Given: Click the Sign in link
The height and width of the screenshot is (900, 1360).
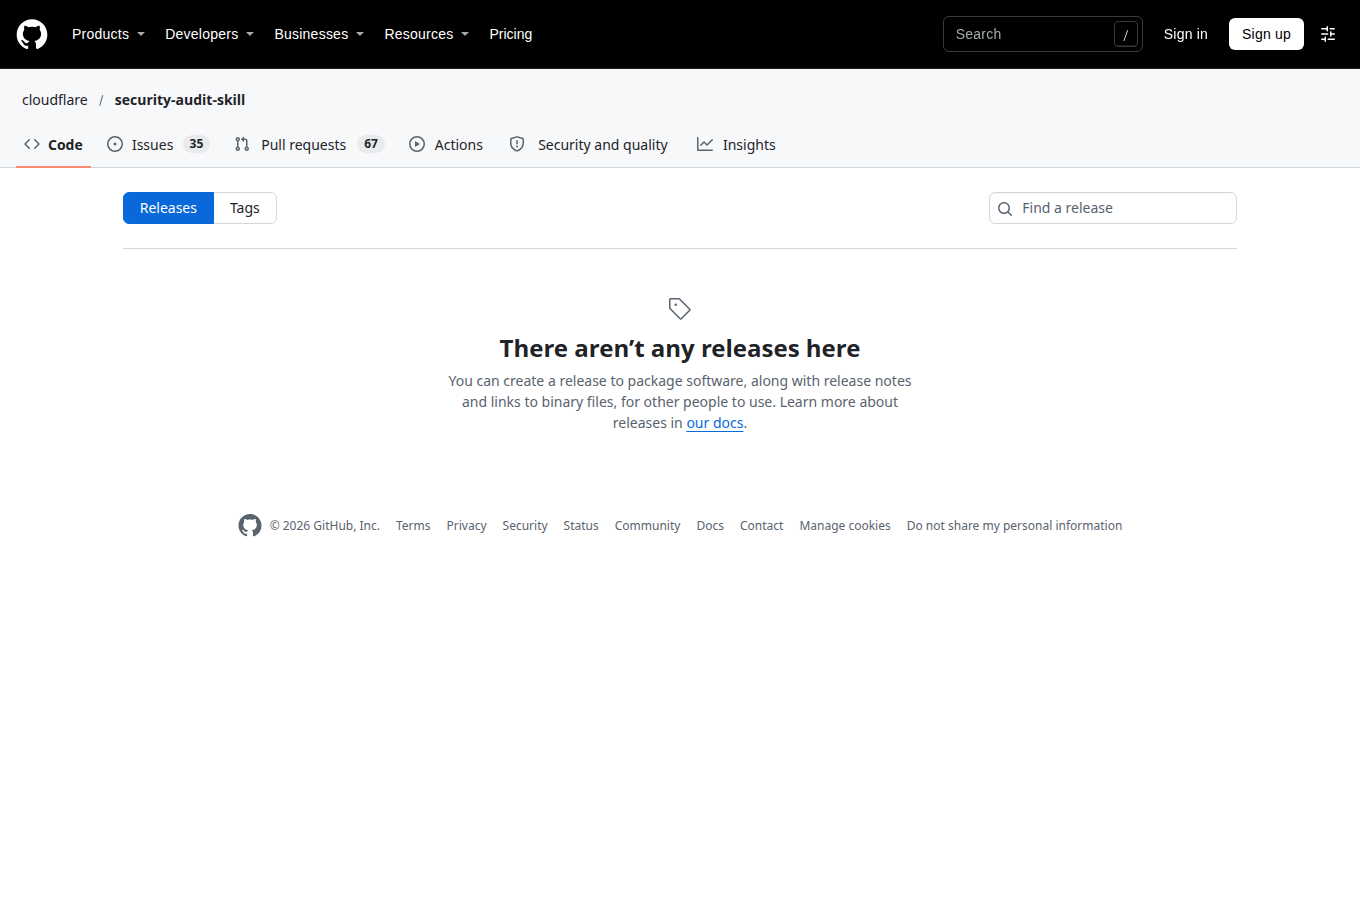Looking at the screenshot, I should point(1185,34).
